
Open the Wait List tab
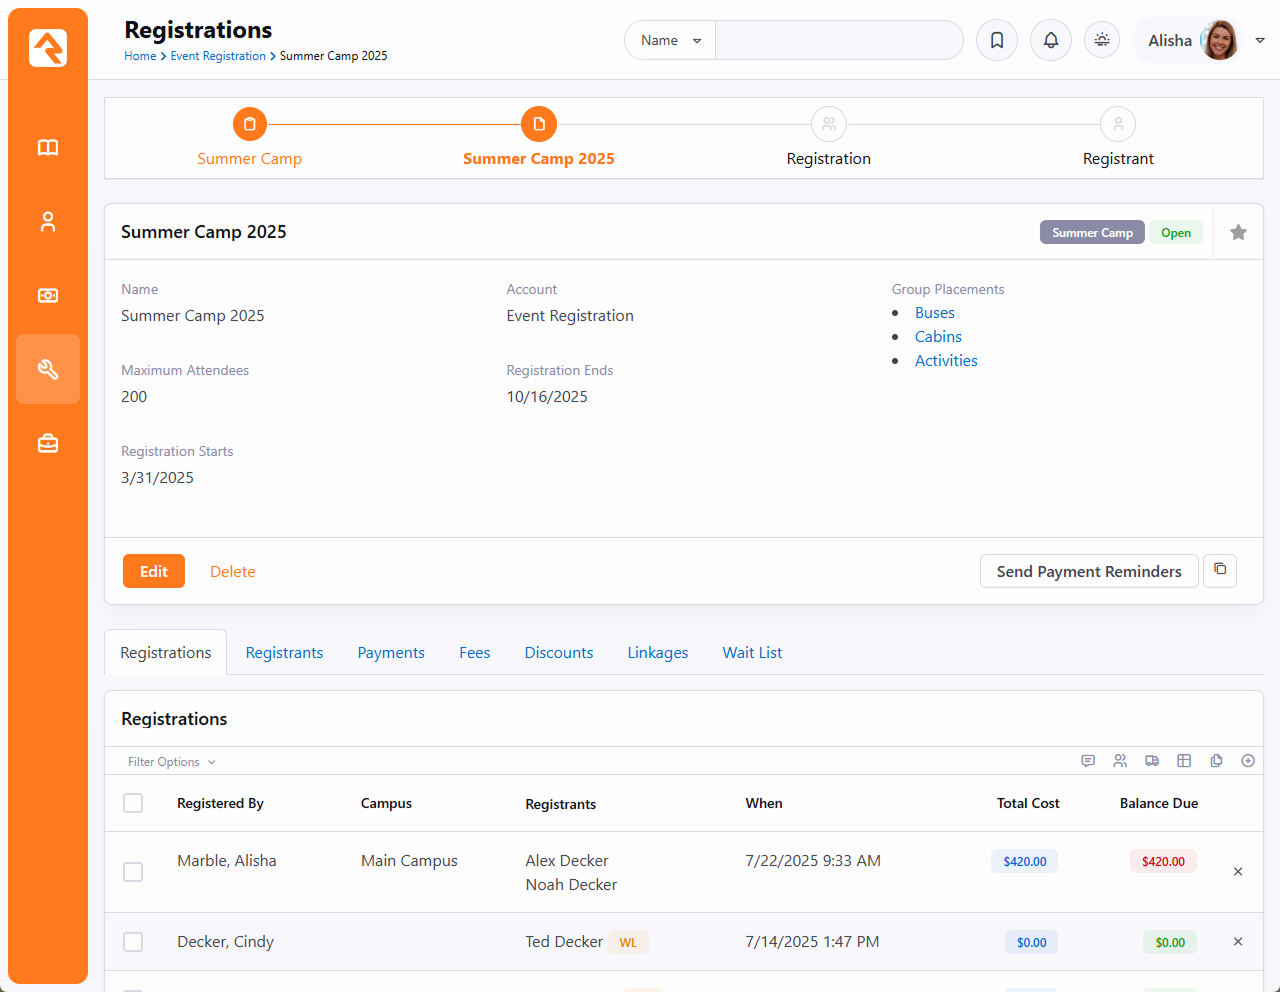(x=752, y=653)
